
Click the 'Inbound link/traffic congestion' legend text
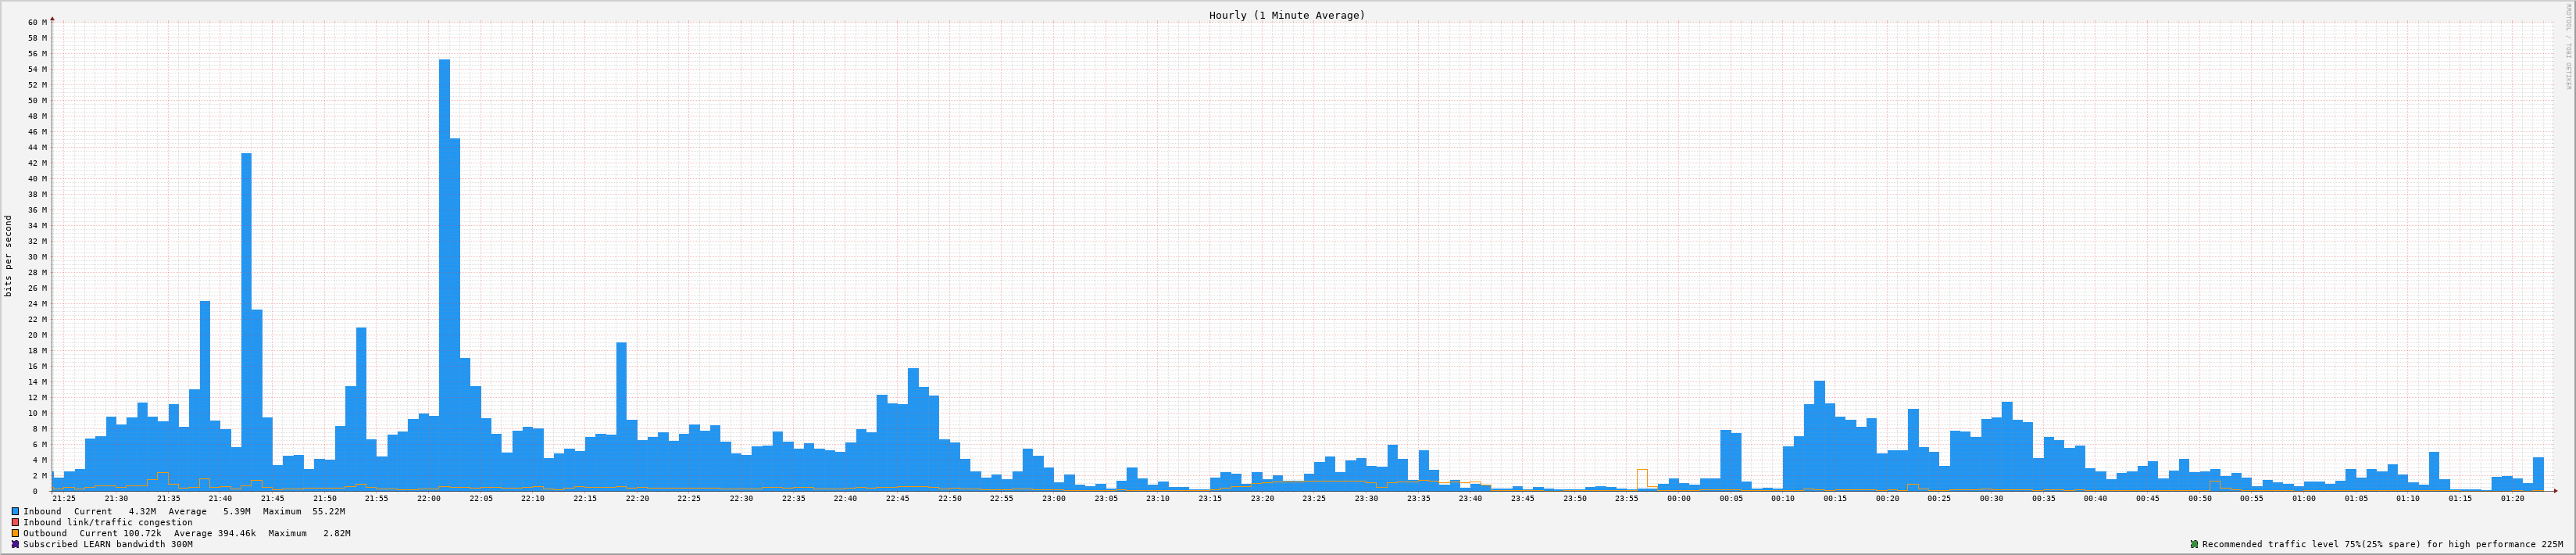(x=108, y=522)
